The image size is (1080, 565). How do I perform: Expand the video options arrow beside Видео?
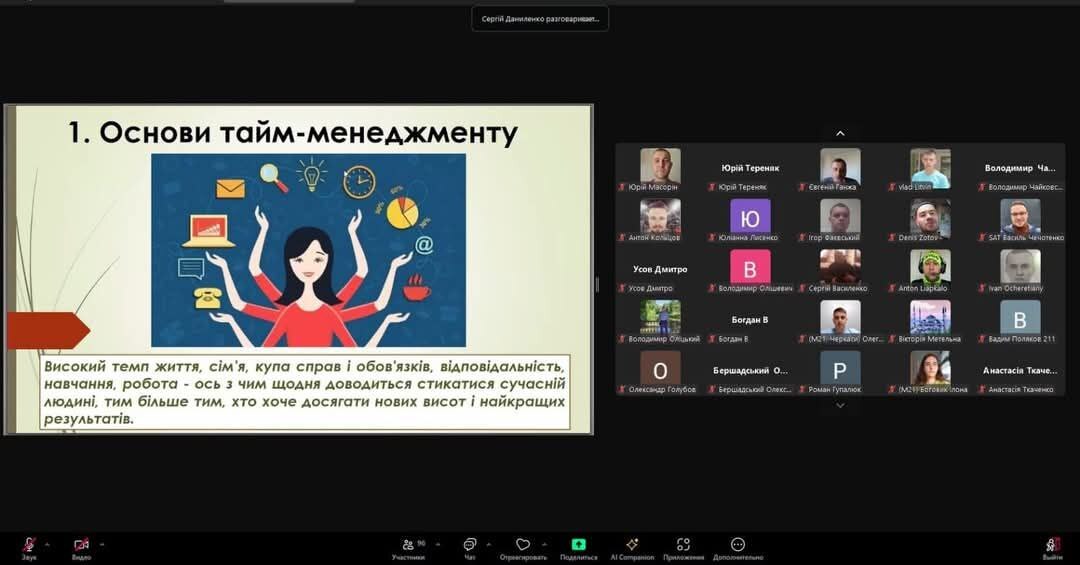(101, 544)
